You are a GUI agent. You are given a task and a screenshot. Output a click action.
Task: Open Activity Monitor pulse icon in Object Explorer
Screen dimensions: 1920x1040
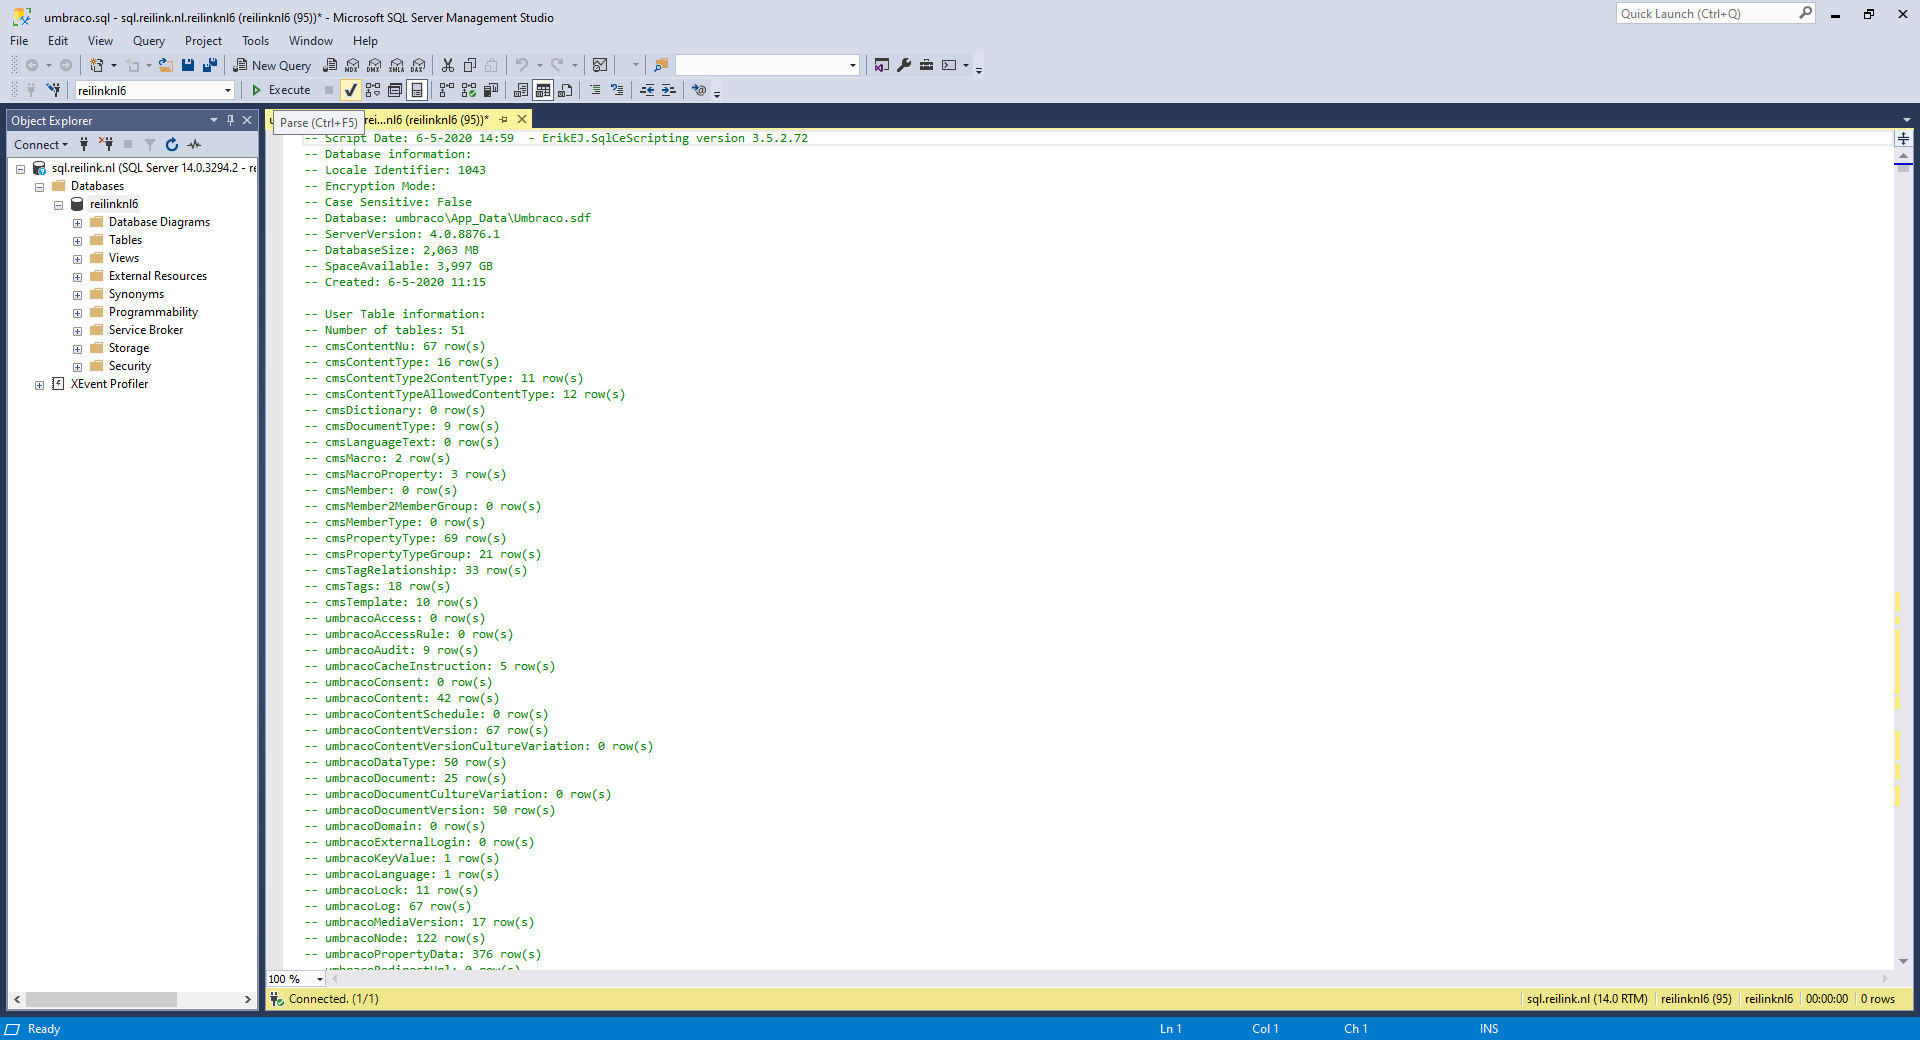pyautogui.click(x=194, y=145)
